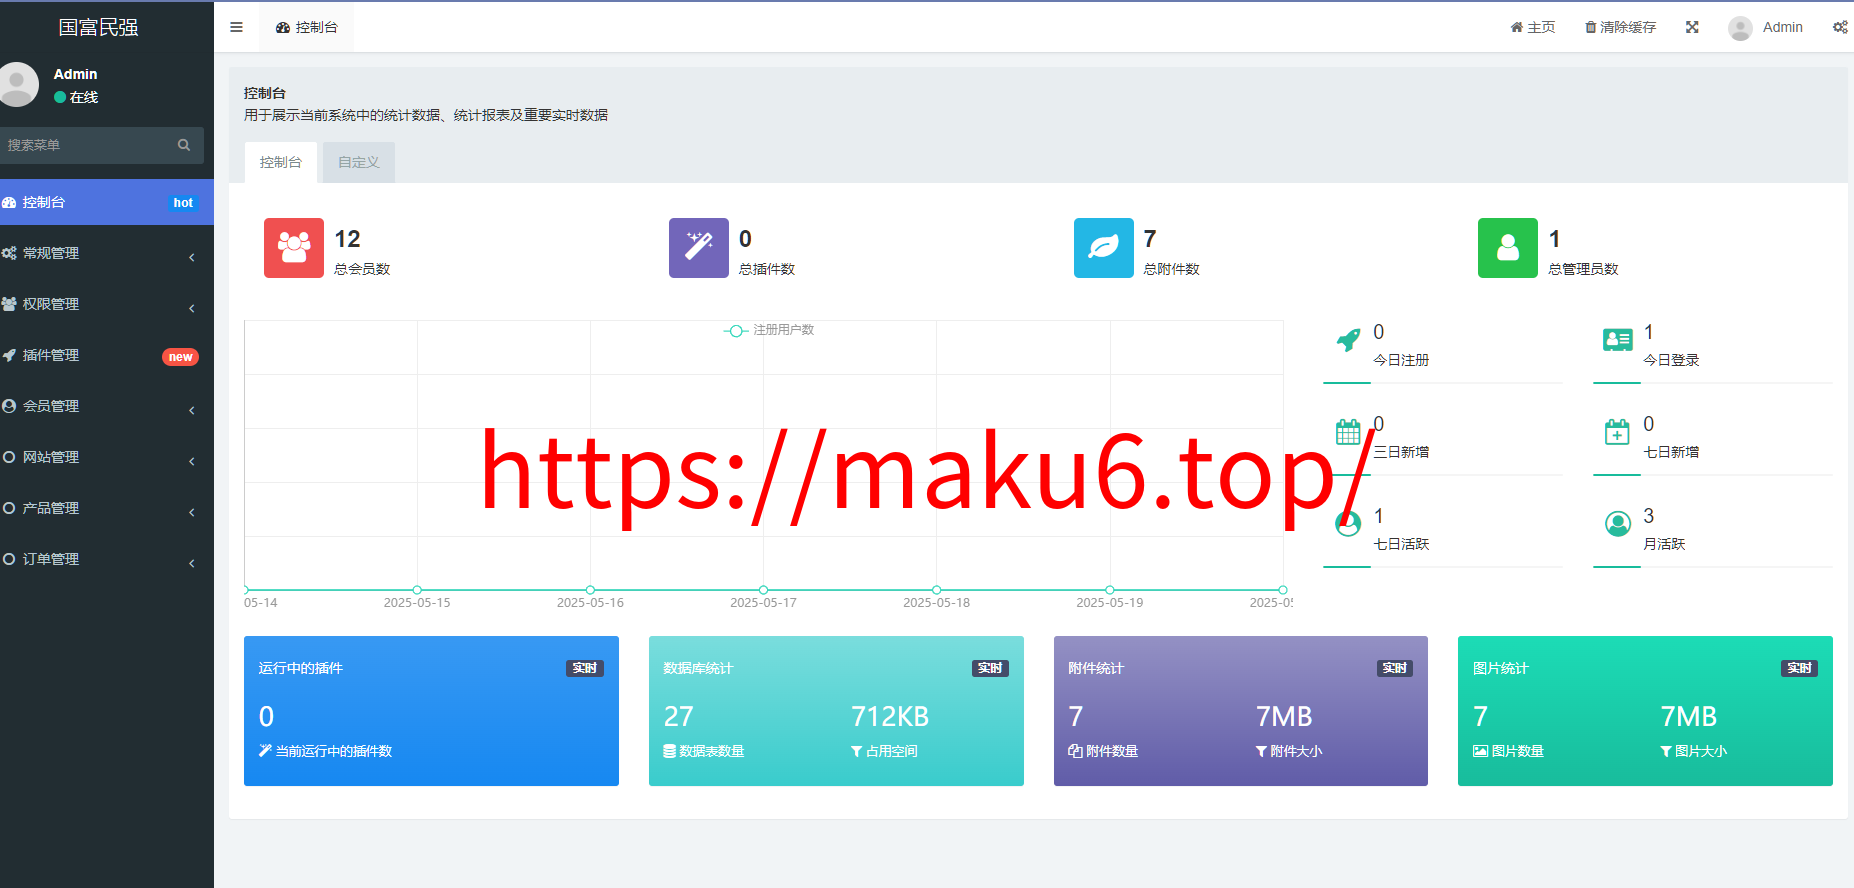This screenshot has width=1854, height=888.
Task: Click the rocket icon for 今日注册
Action: point(1348,340)
